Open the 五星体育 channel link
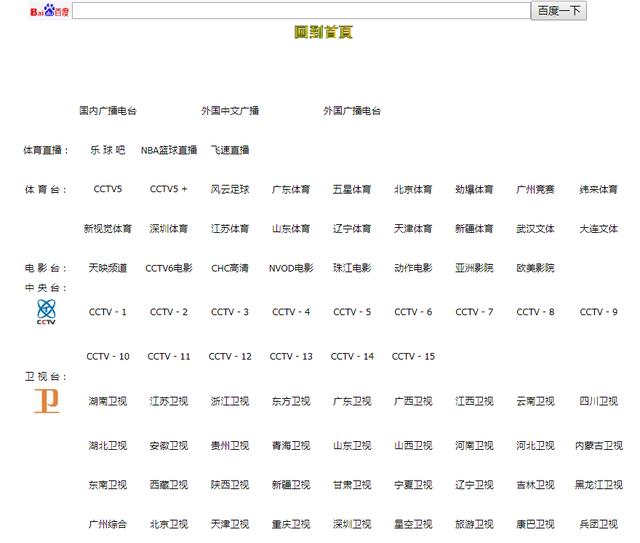Viewport: 640px width, 543px height. (352, 189)
